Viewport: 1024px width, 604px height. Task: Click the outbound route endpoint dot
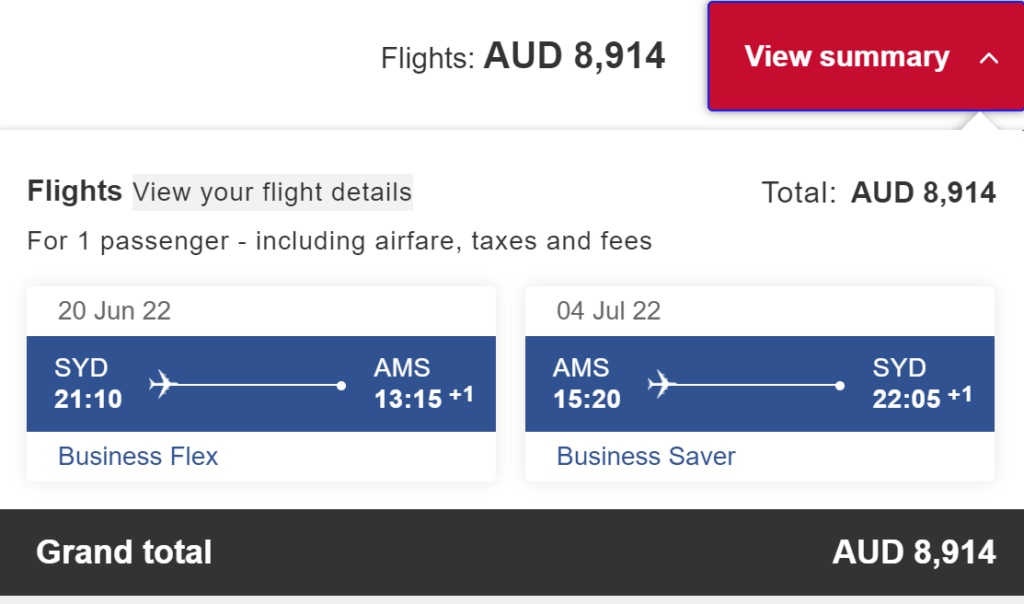tap(341, 386)
